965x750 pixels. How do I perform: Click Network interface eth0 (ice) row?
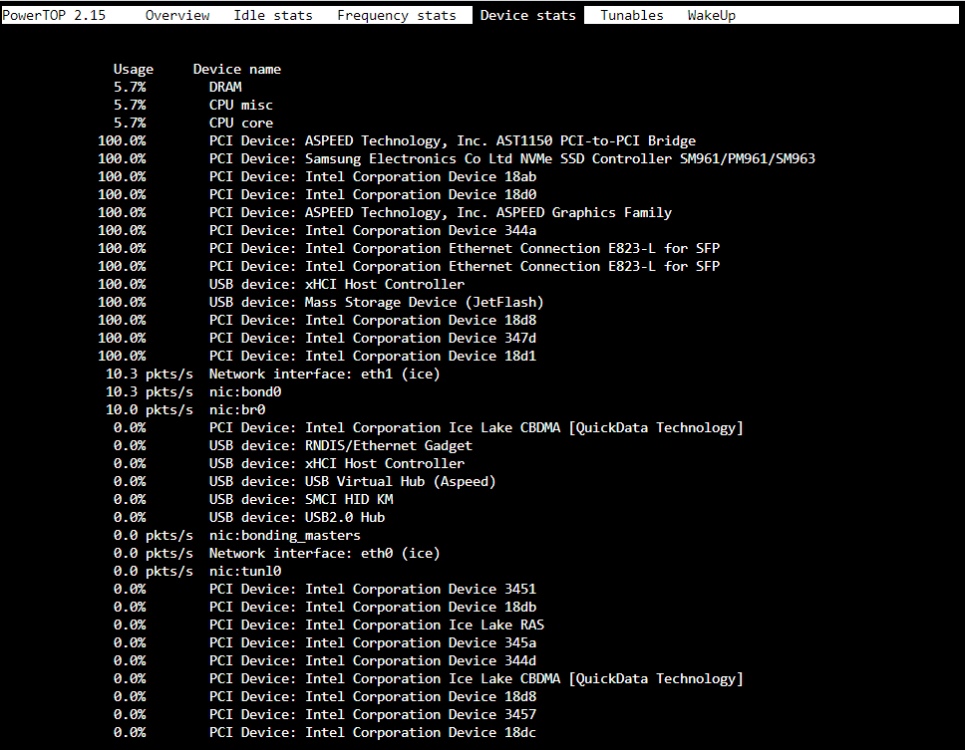pos(277,553)
